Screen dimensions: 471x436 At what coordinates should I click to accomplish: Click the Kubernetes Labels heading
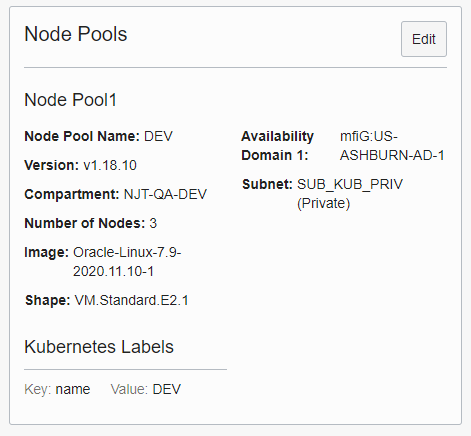(x=99, y=347)
